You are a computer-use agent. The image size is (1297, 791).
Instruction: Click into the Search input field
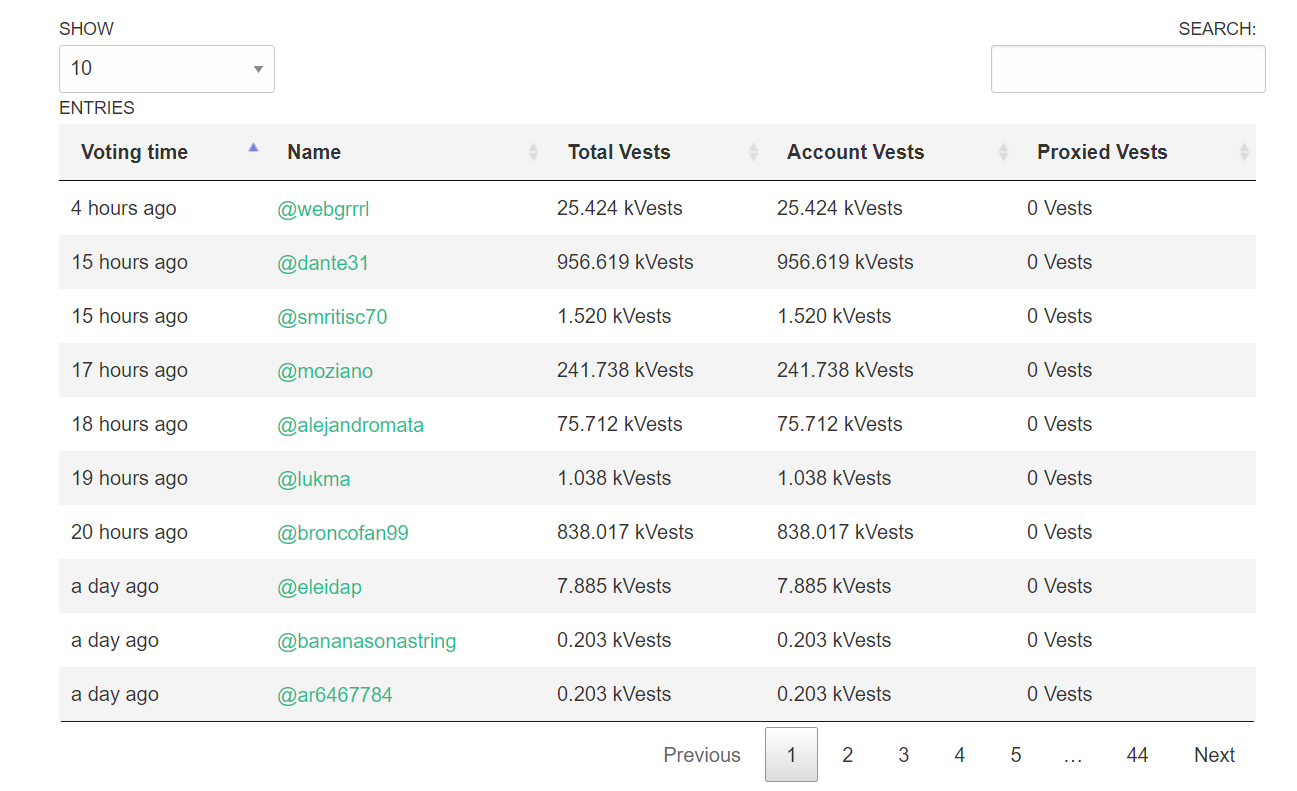(x=1127, y=69)
